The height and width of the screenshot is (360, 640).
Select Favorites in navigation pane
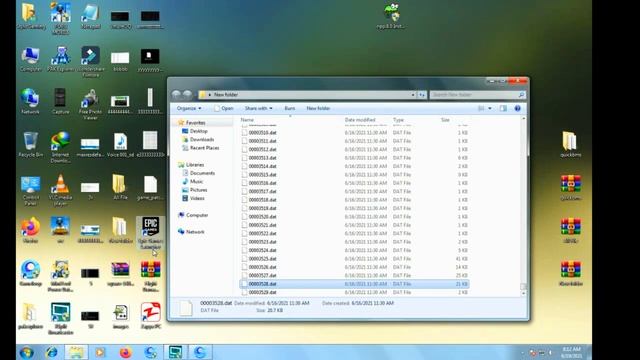[196, 122]
